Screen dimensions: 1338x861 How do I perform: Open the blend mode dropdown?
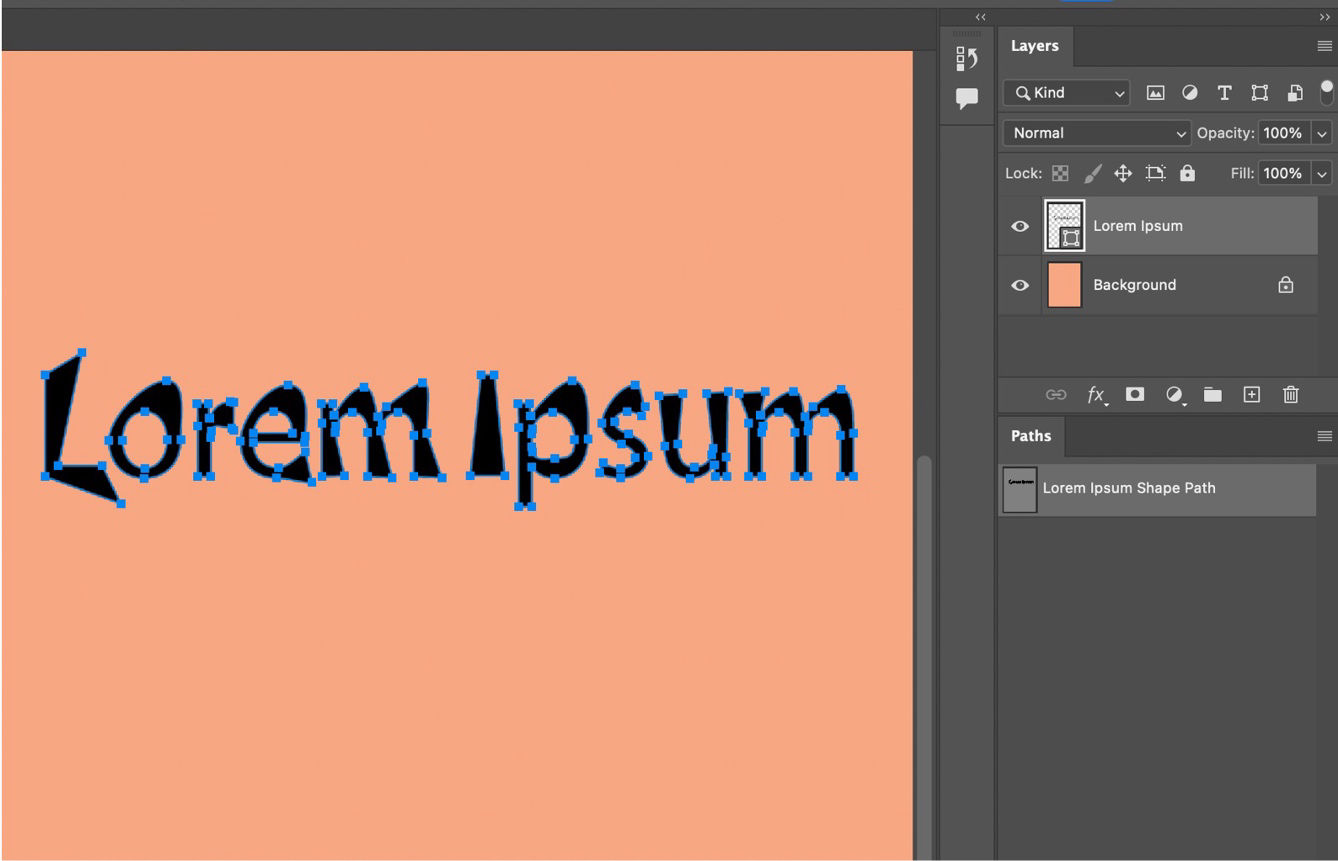click(x=1095, y=132)
